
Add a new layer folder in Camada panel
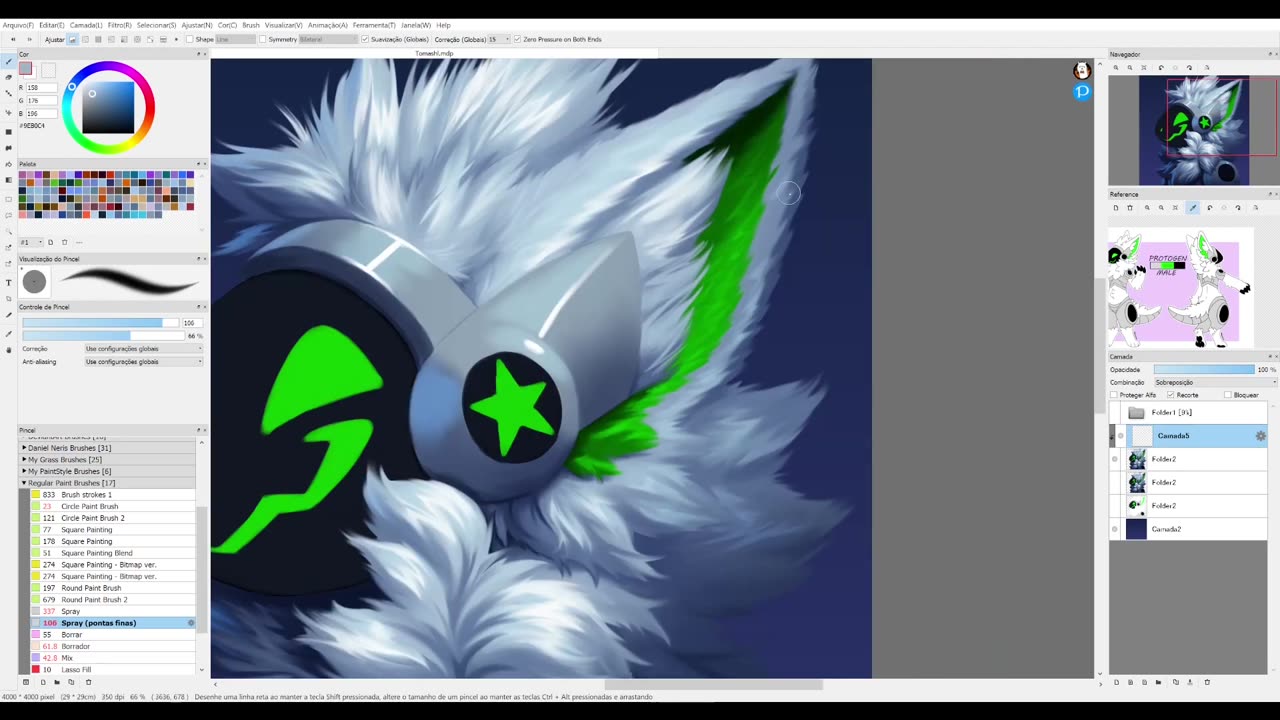1158,682
